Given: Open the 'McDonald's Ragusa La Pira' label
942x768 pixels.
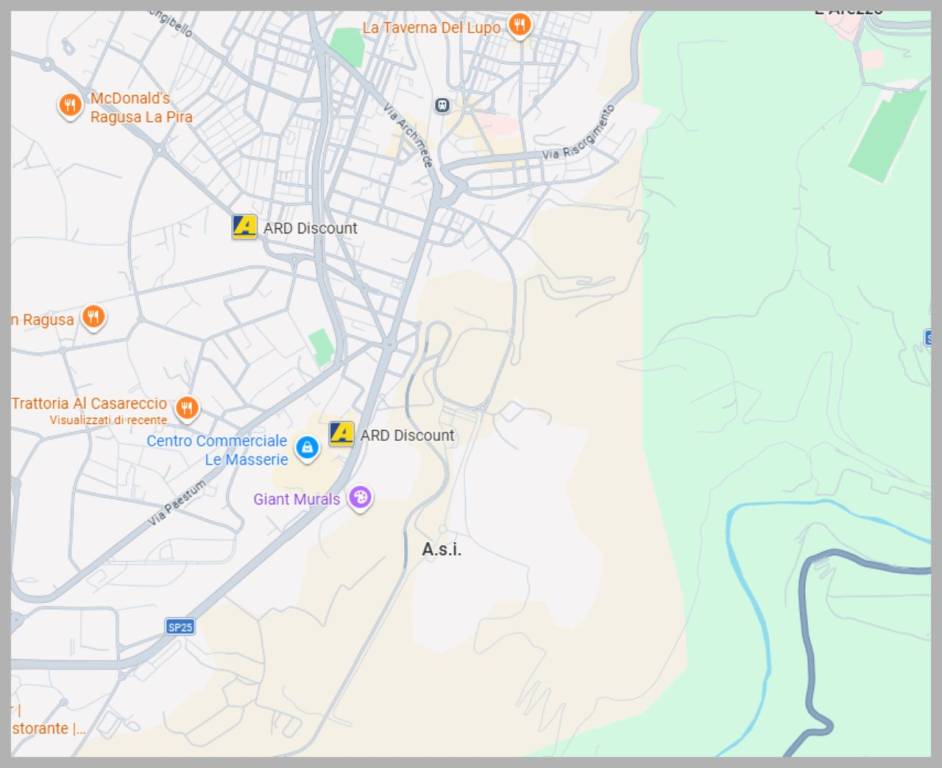Looking at the screenshot, I should click(141, 108).
